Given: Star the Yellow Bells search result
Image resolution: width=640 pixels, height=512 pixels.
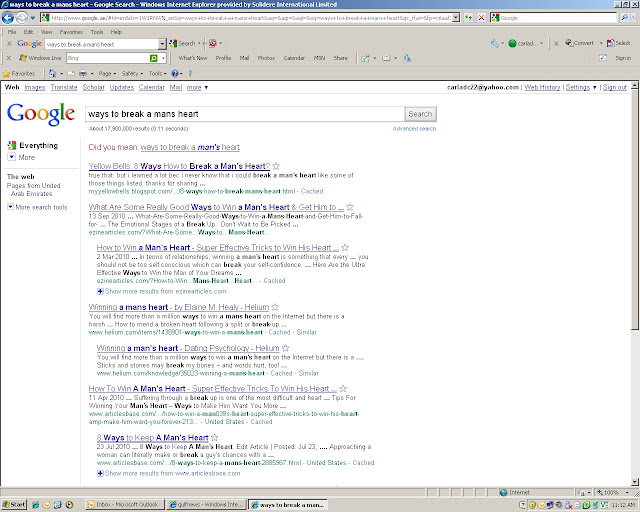Looking at the screenshot, I should click(276, 166).
